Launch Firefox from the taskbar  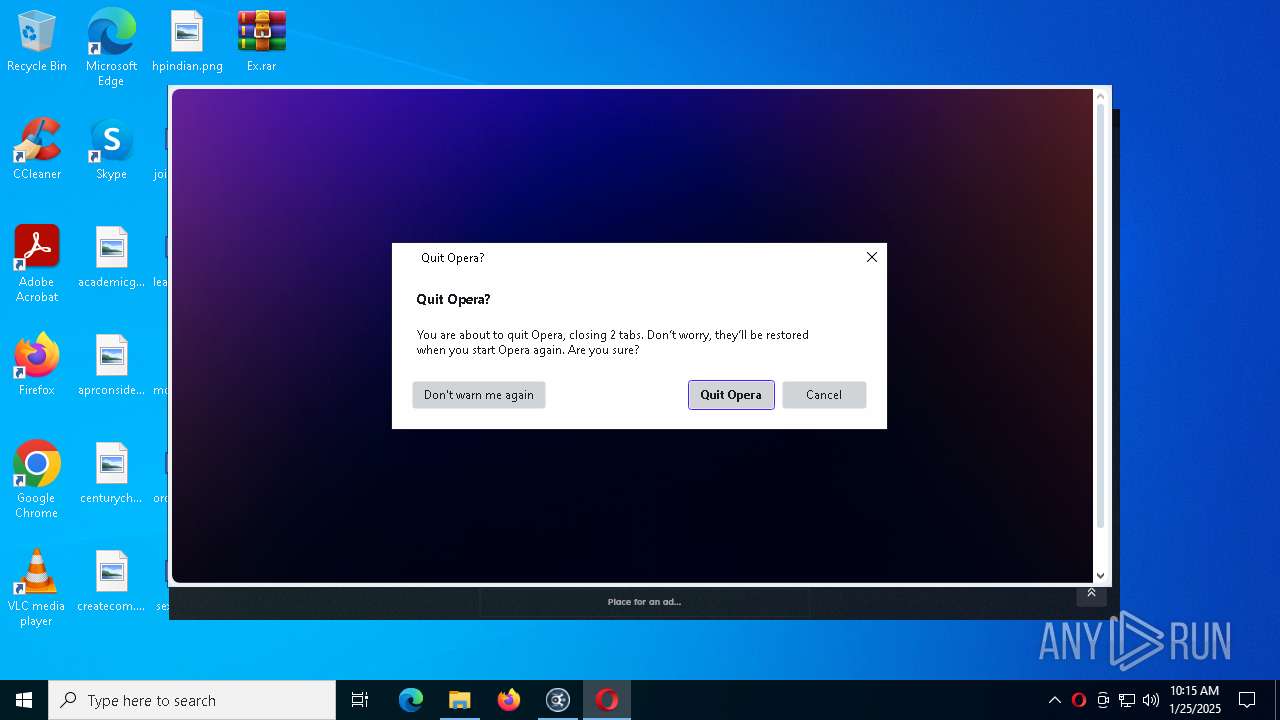(x=508, y=700)
